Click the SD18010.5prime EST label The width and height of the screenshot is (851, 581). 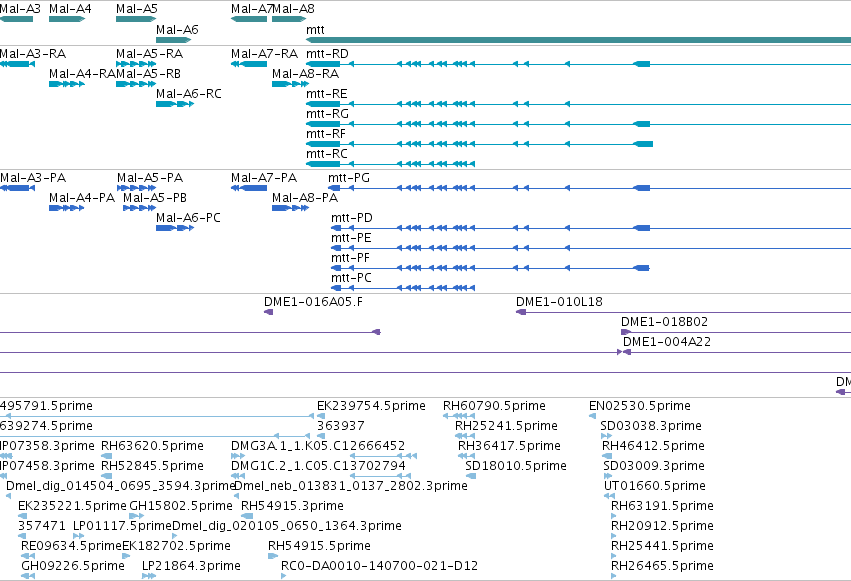click(x=516, y=467)
